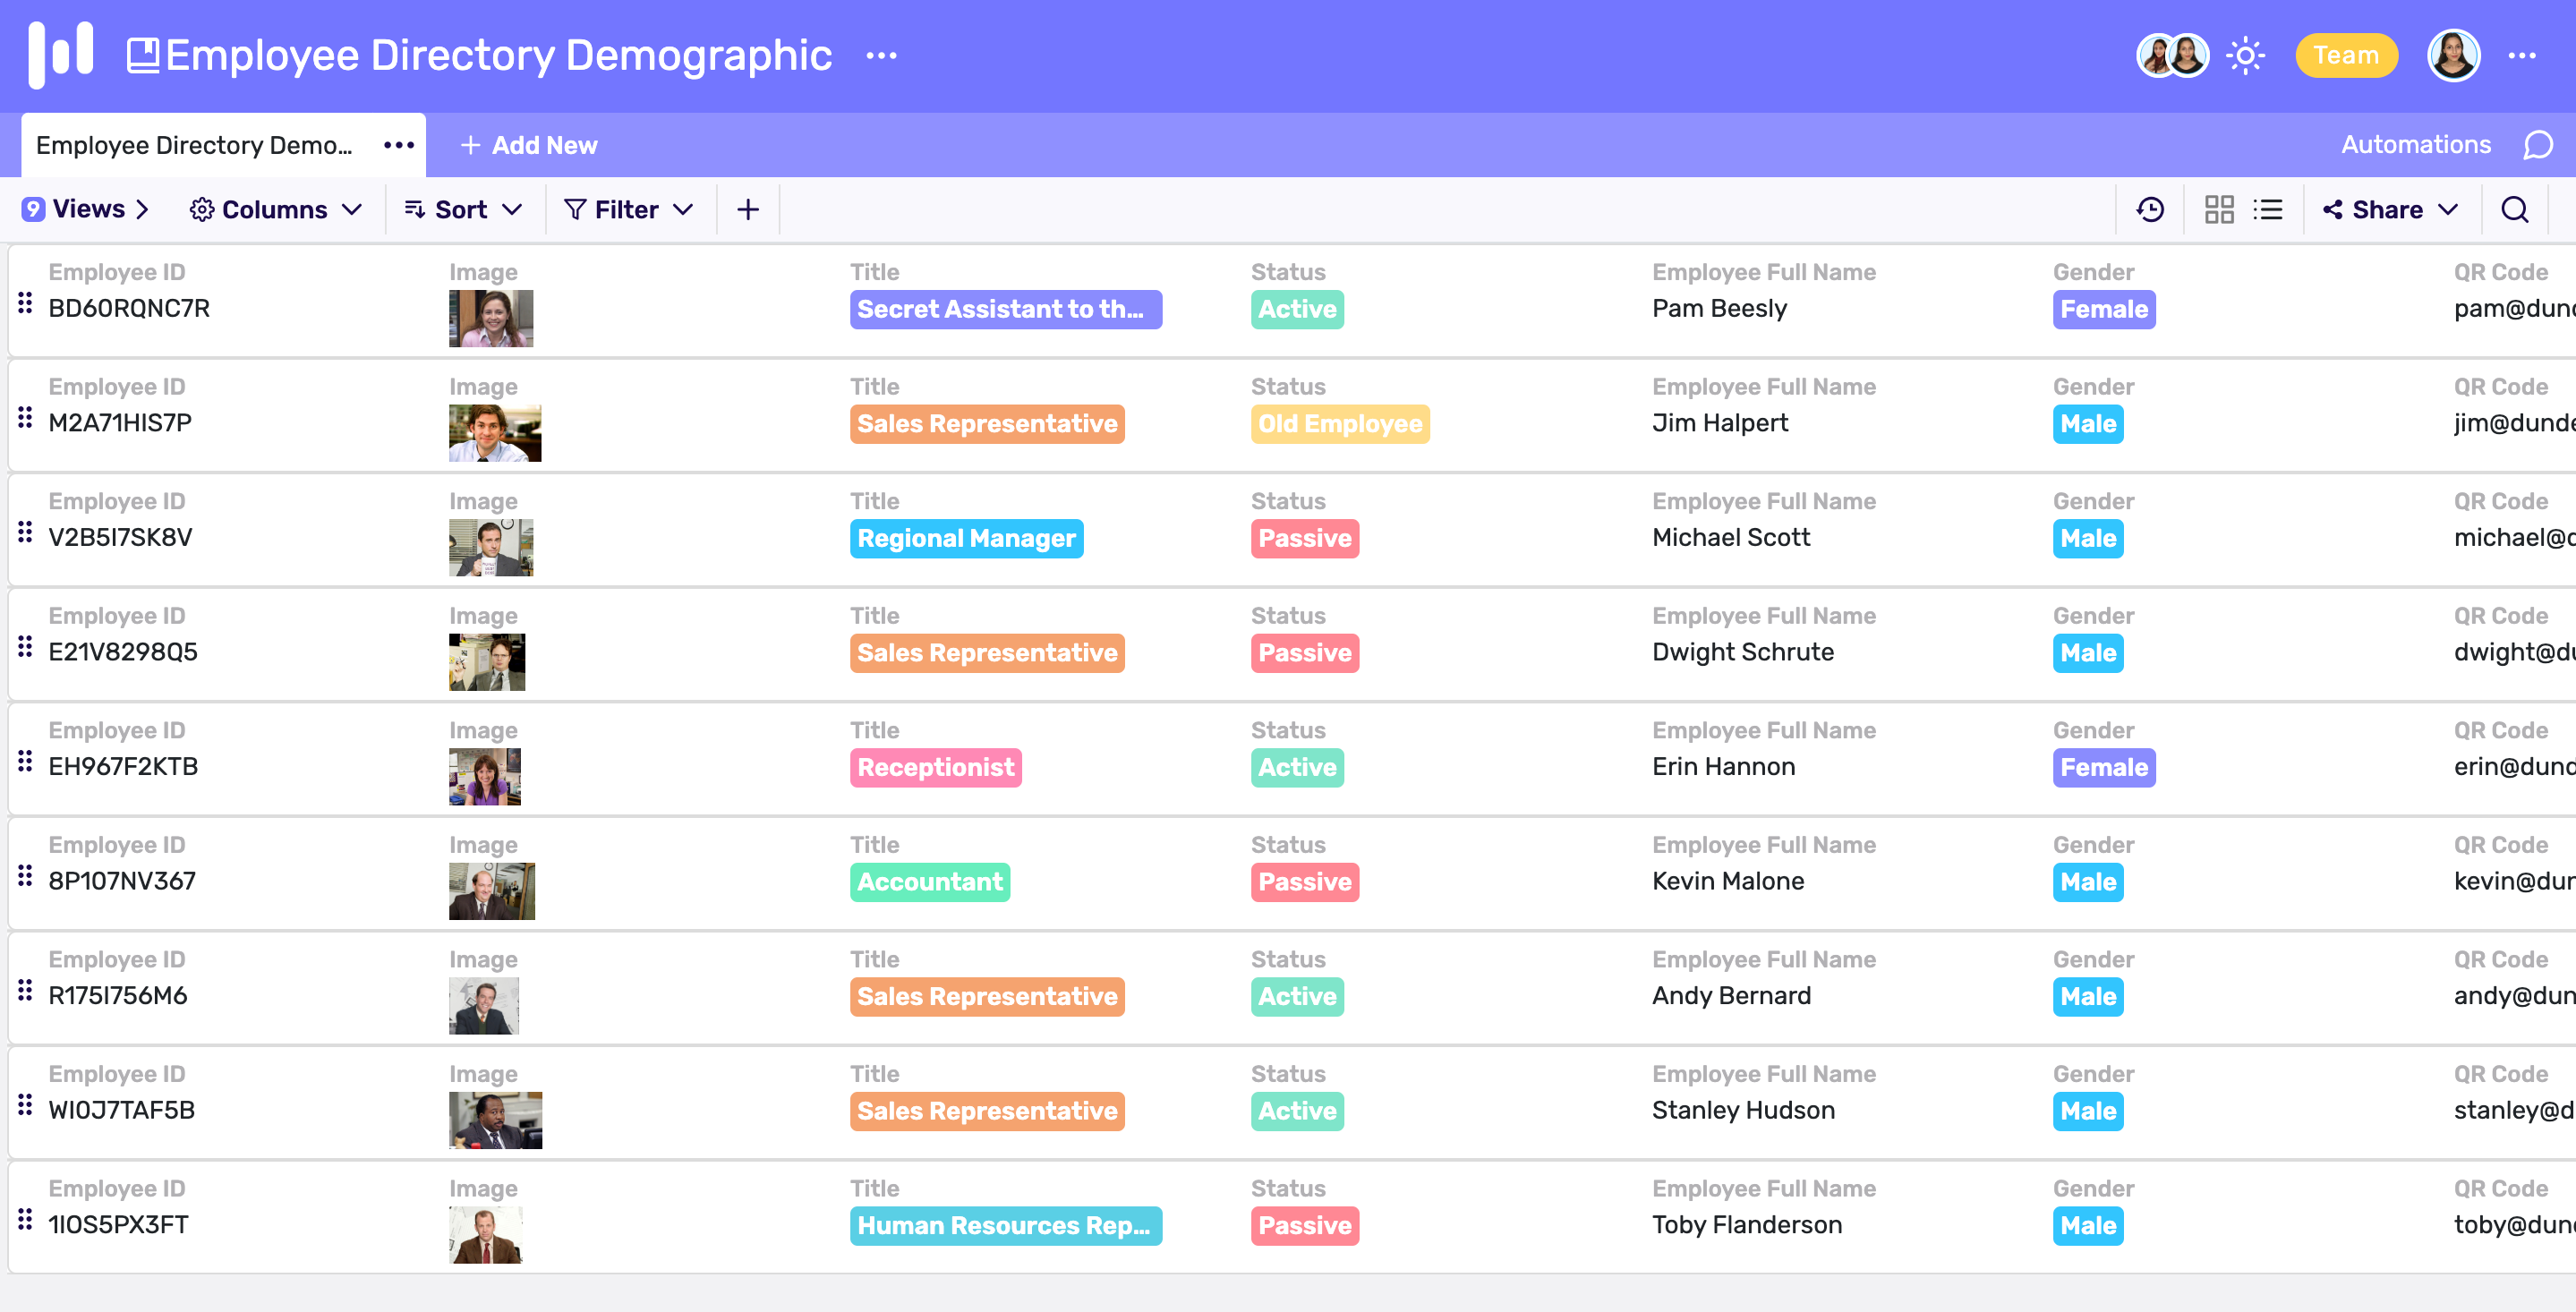Switch to List view layout
This screenshot has width=2576, height=1312.
click(2270, 209)
